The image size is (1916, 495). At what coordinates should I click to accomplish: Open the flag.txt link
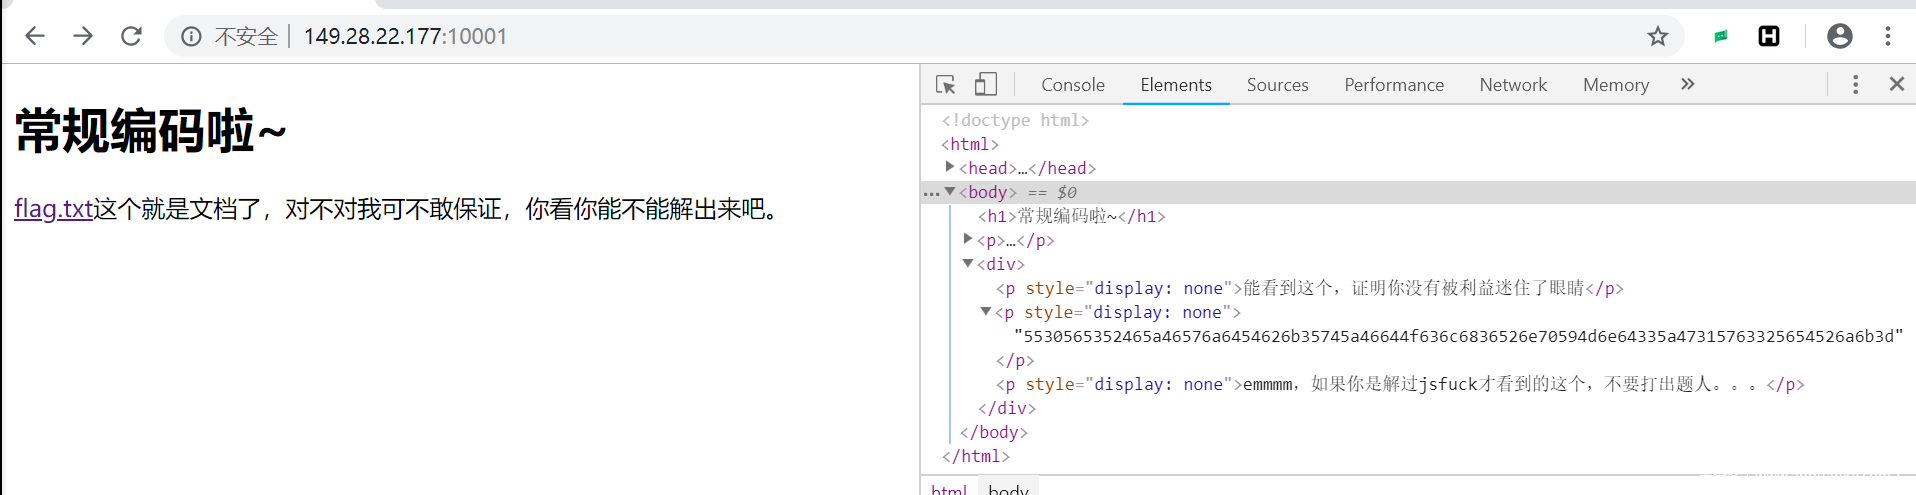(53, 209)
